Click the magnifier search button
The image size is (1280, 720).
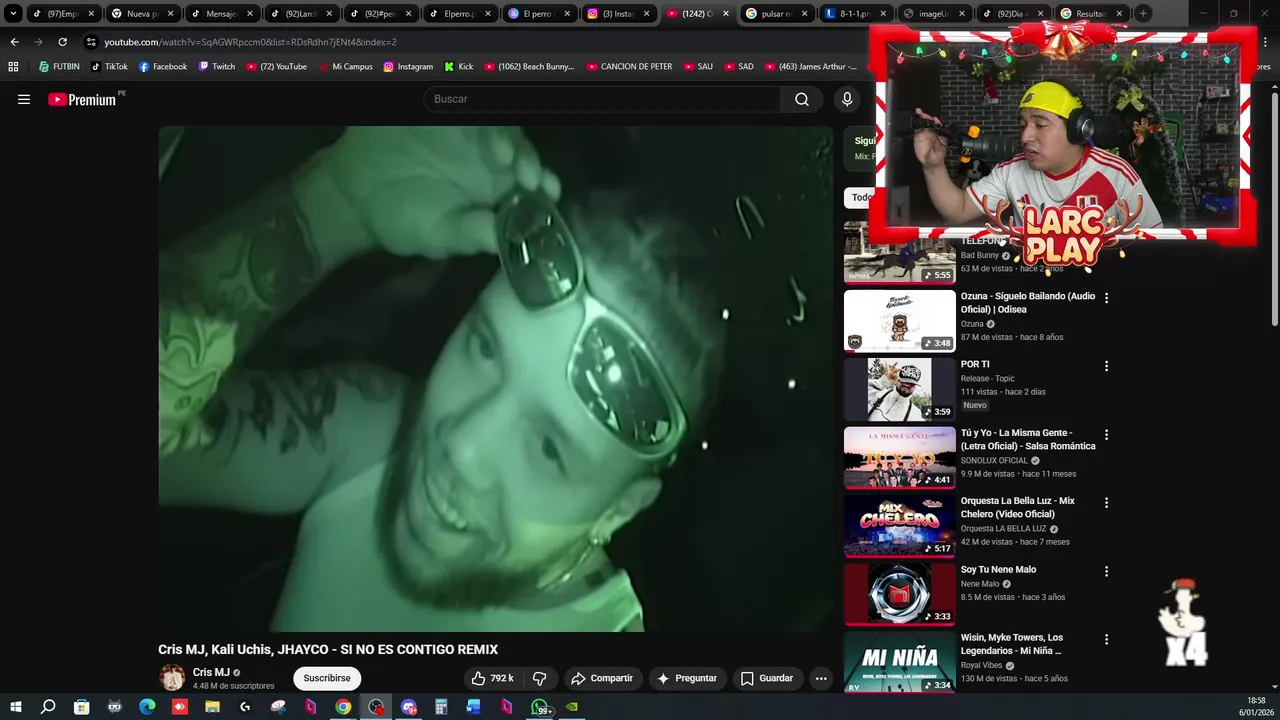tap(802, 99)
